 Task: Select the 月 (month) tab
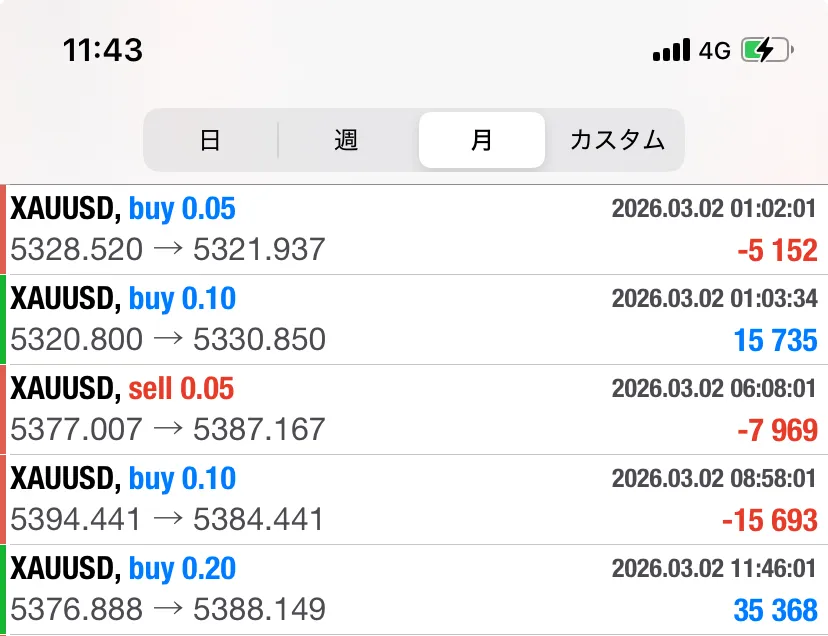pos(482,140)
